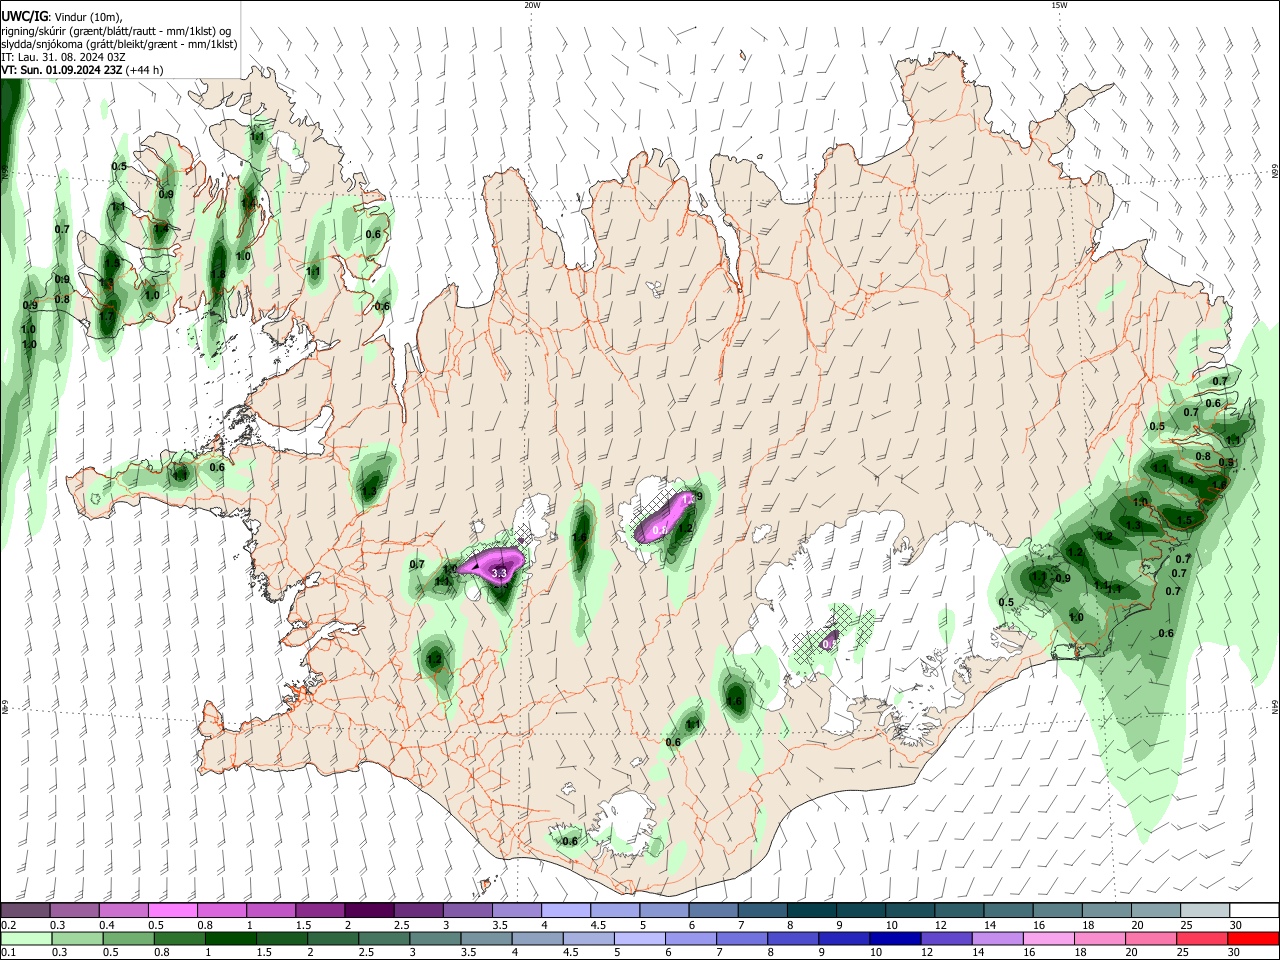Click the '3.3' value on the purple patch
This screenshot has width=1280, height=960.
pos(500,573)
